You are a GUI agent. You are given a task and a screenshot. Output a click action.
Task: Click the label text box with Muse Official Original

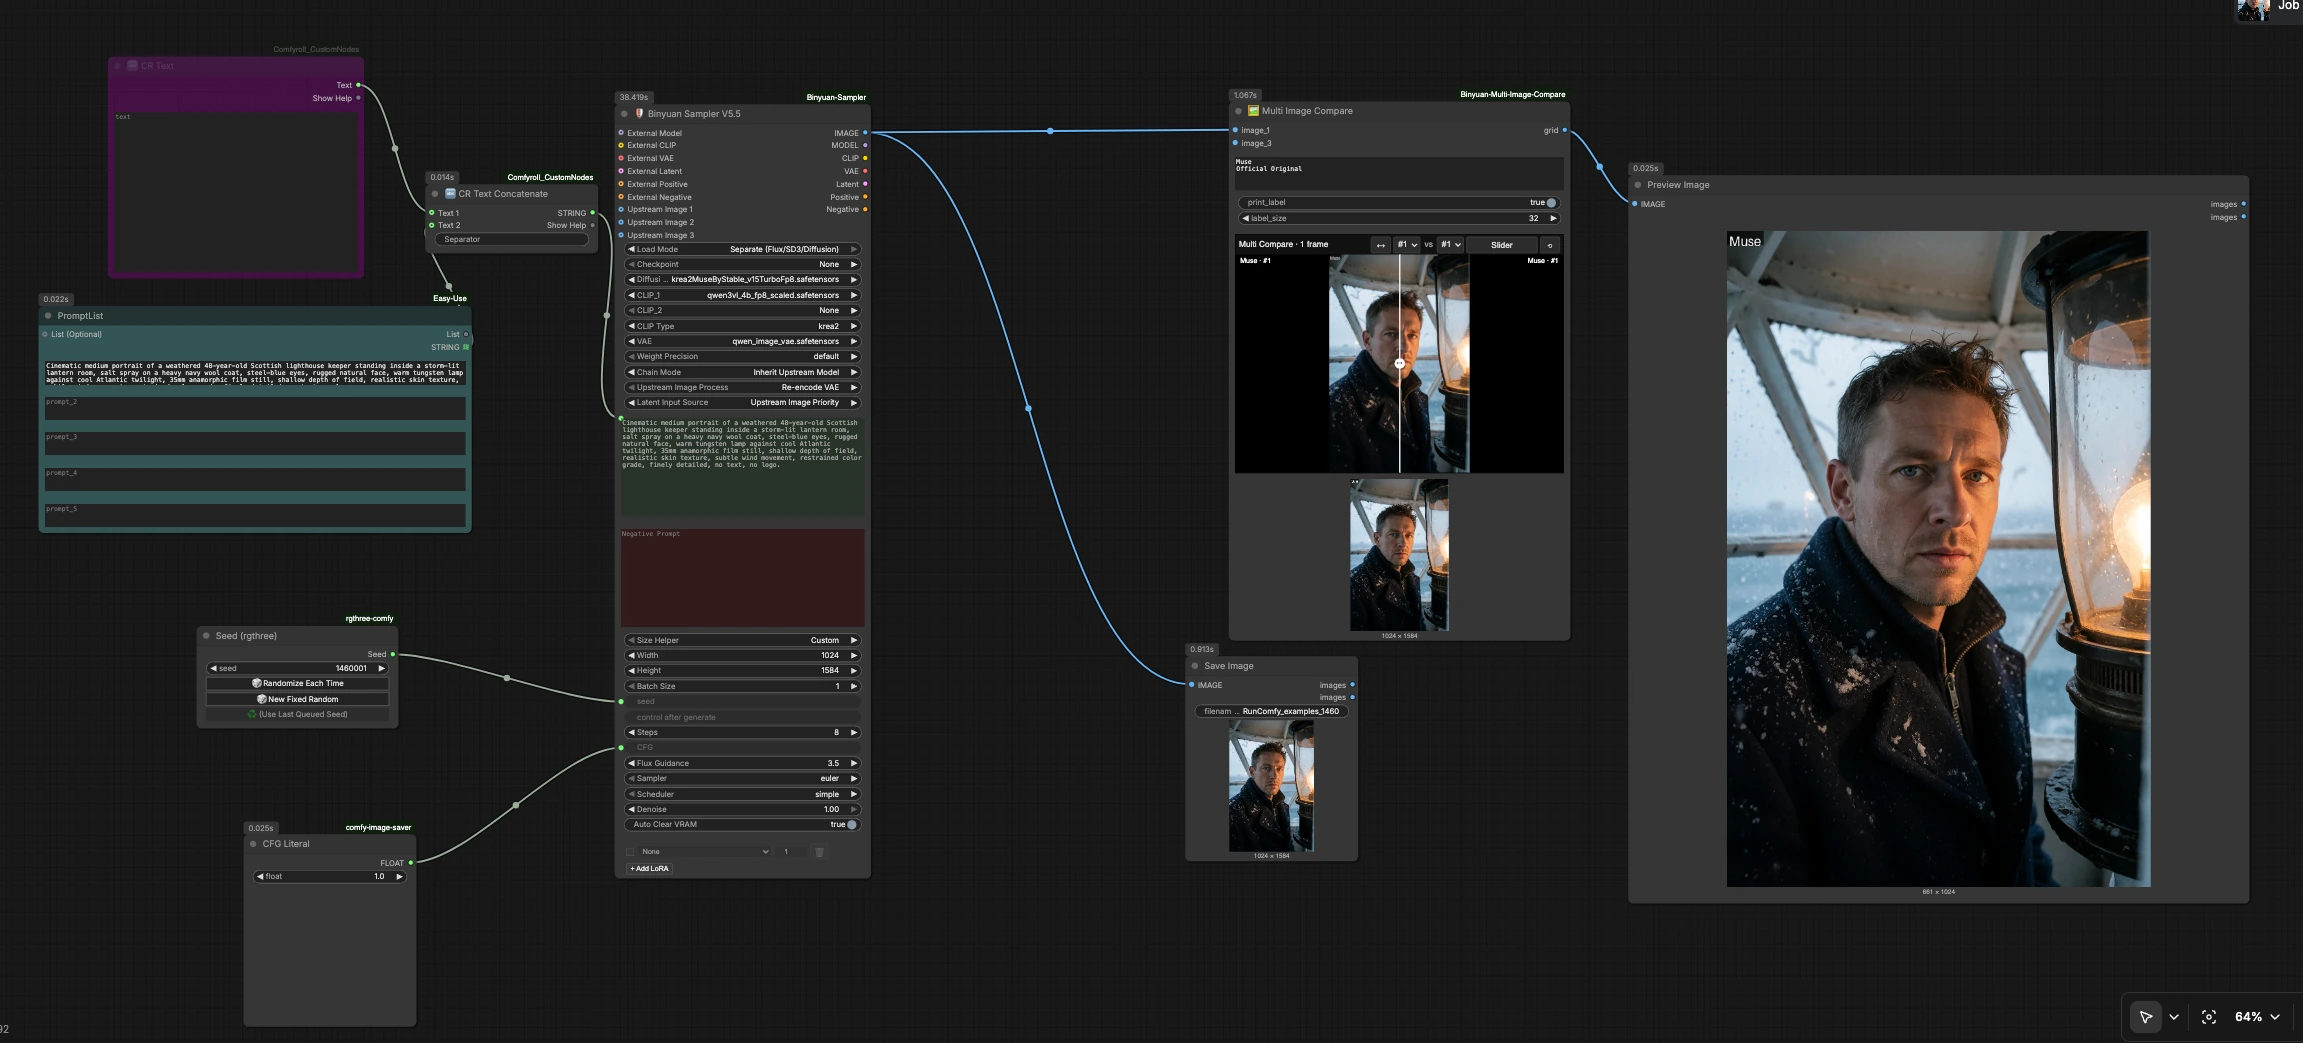click(1398, 172)
